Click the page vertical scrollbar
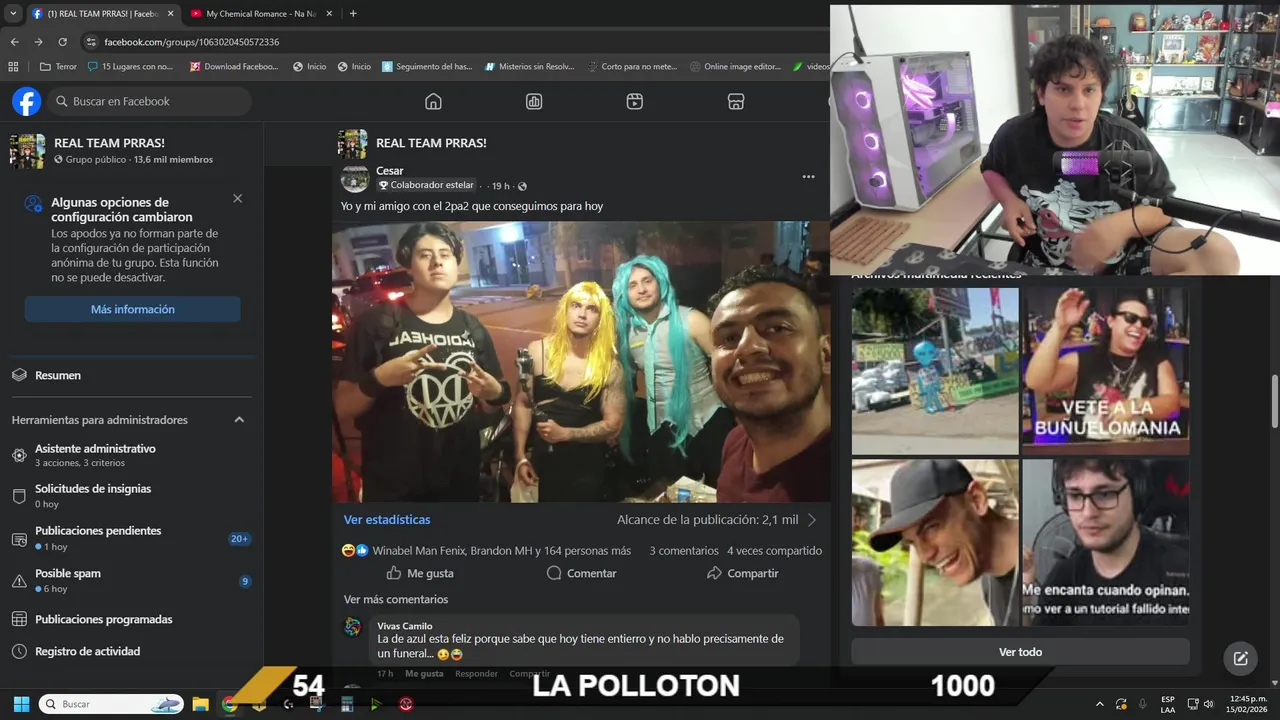1280x720 pixels. pos(1274,401)
